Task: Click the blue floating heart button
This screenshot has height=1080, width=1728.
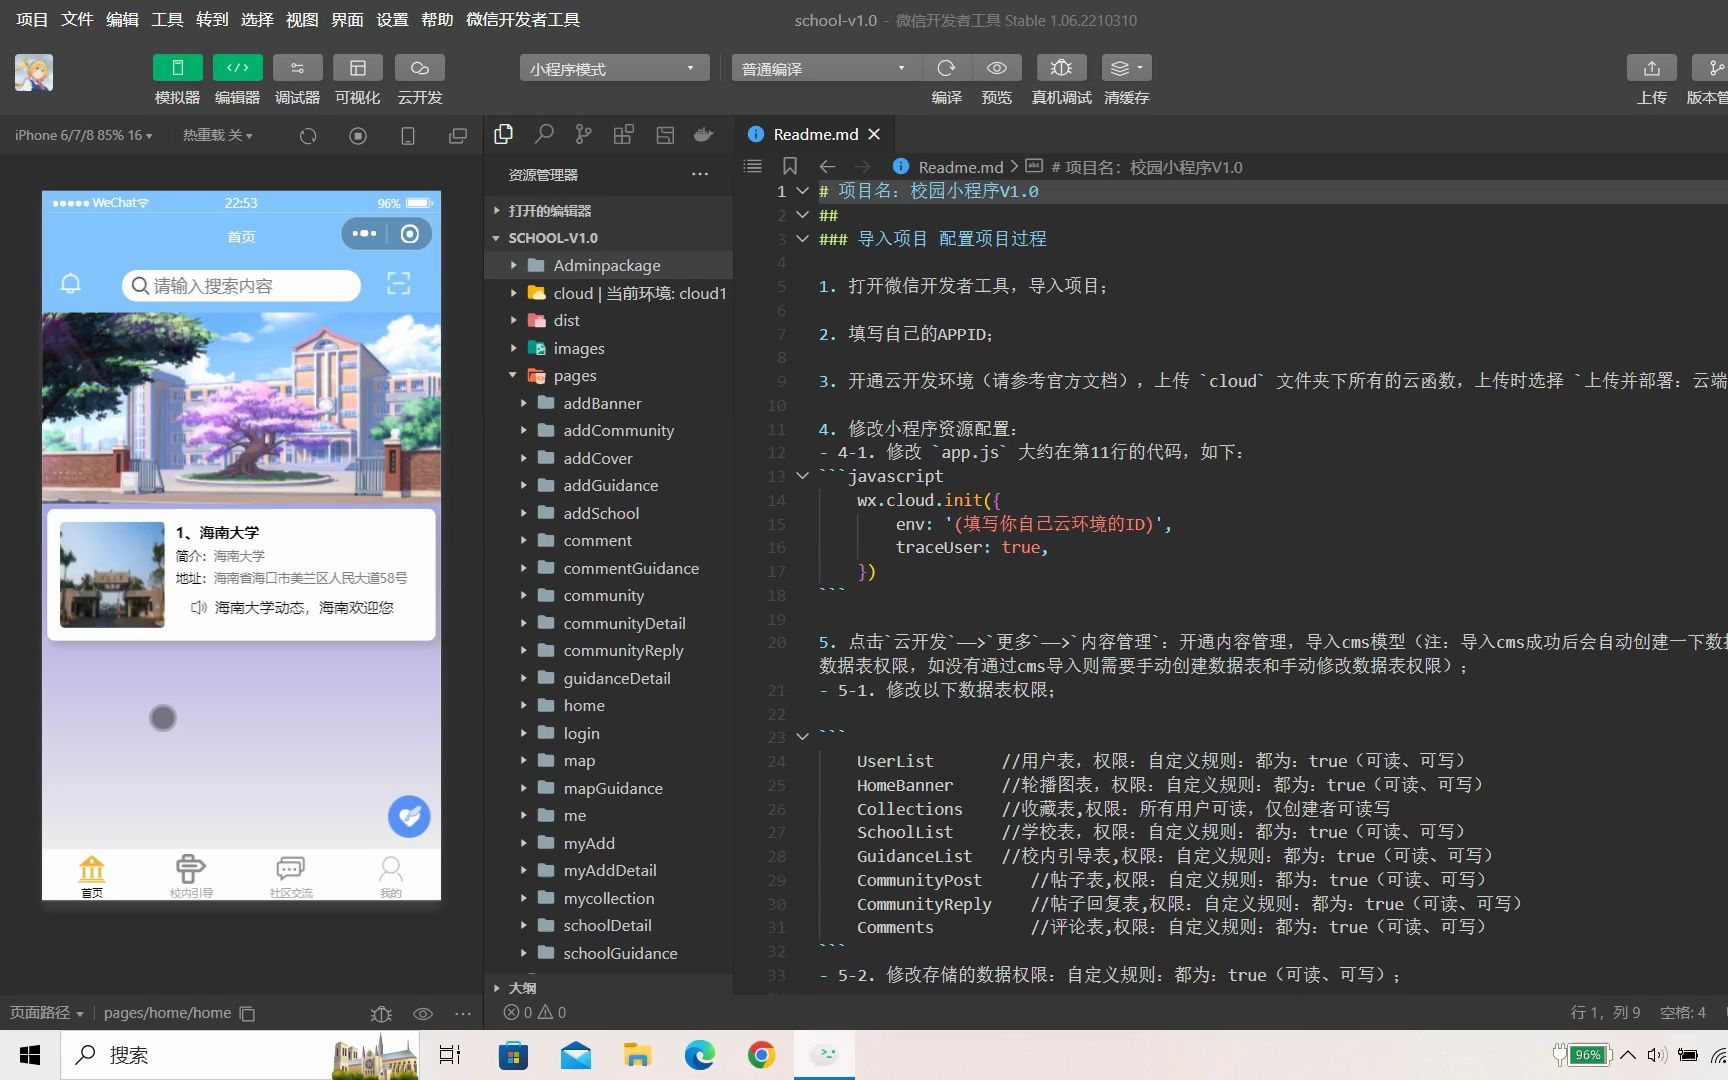Action: (409, 816)
